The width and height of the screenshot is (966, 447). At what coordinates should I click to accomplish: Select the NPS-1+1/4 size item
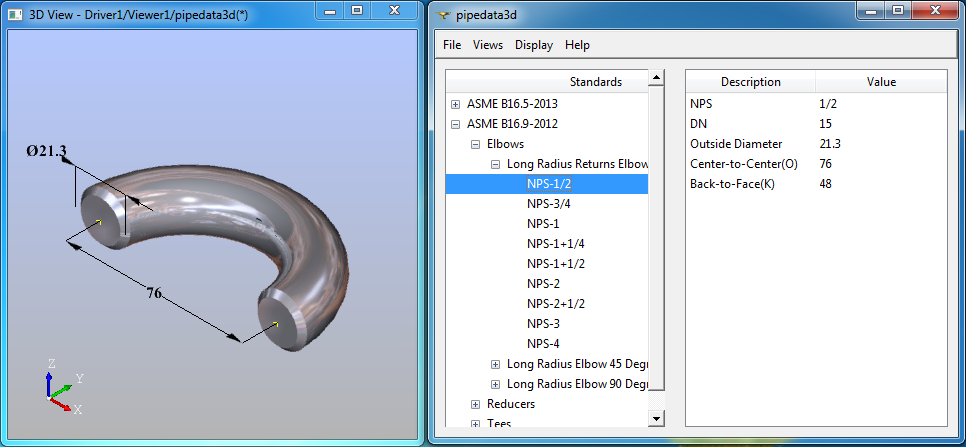click(555, 244)
